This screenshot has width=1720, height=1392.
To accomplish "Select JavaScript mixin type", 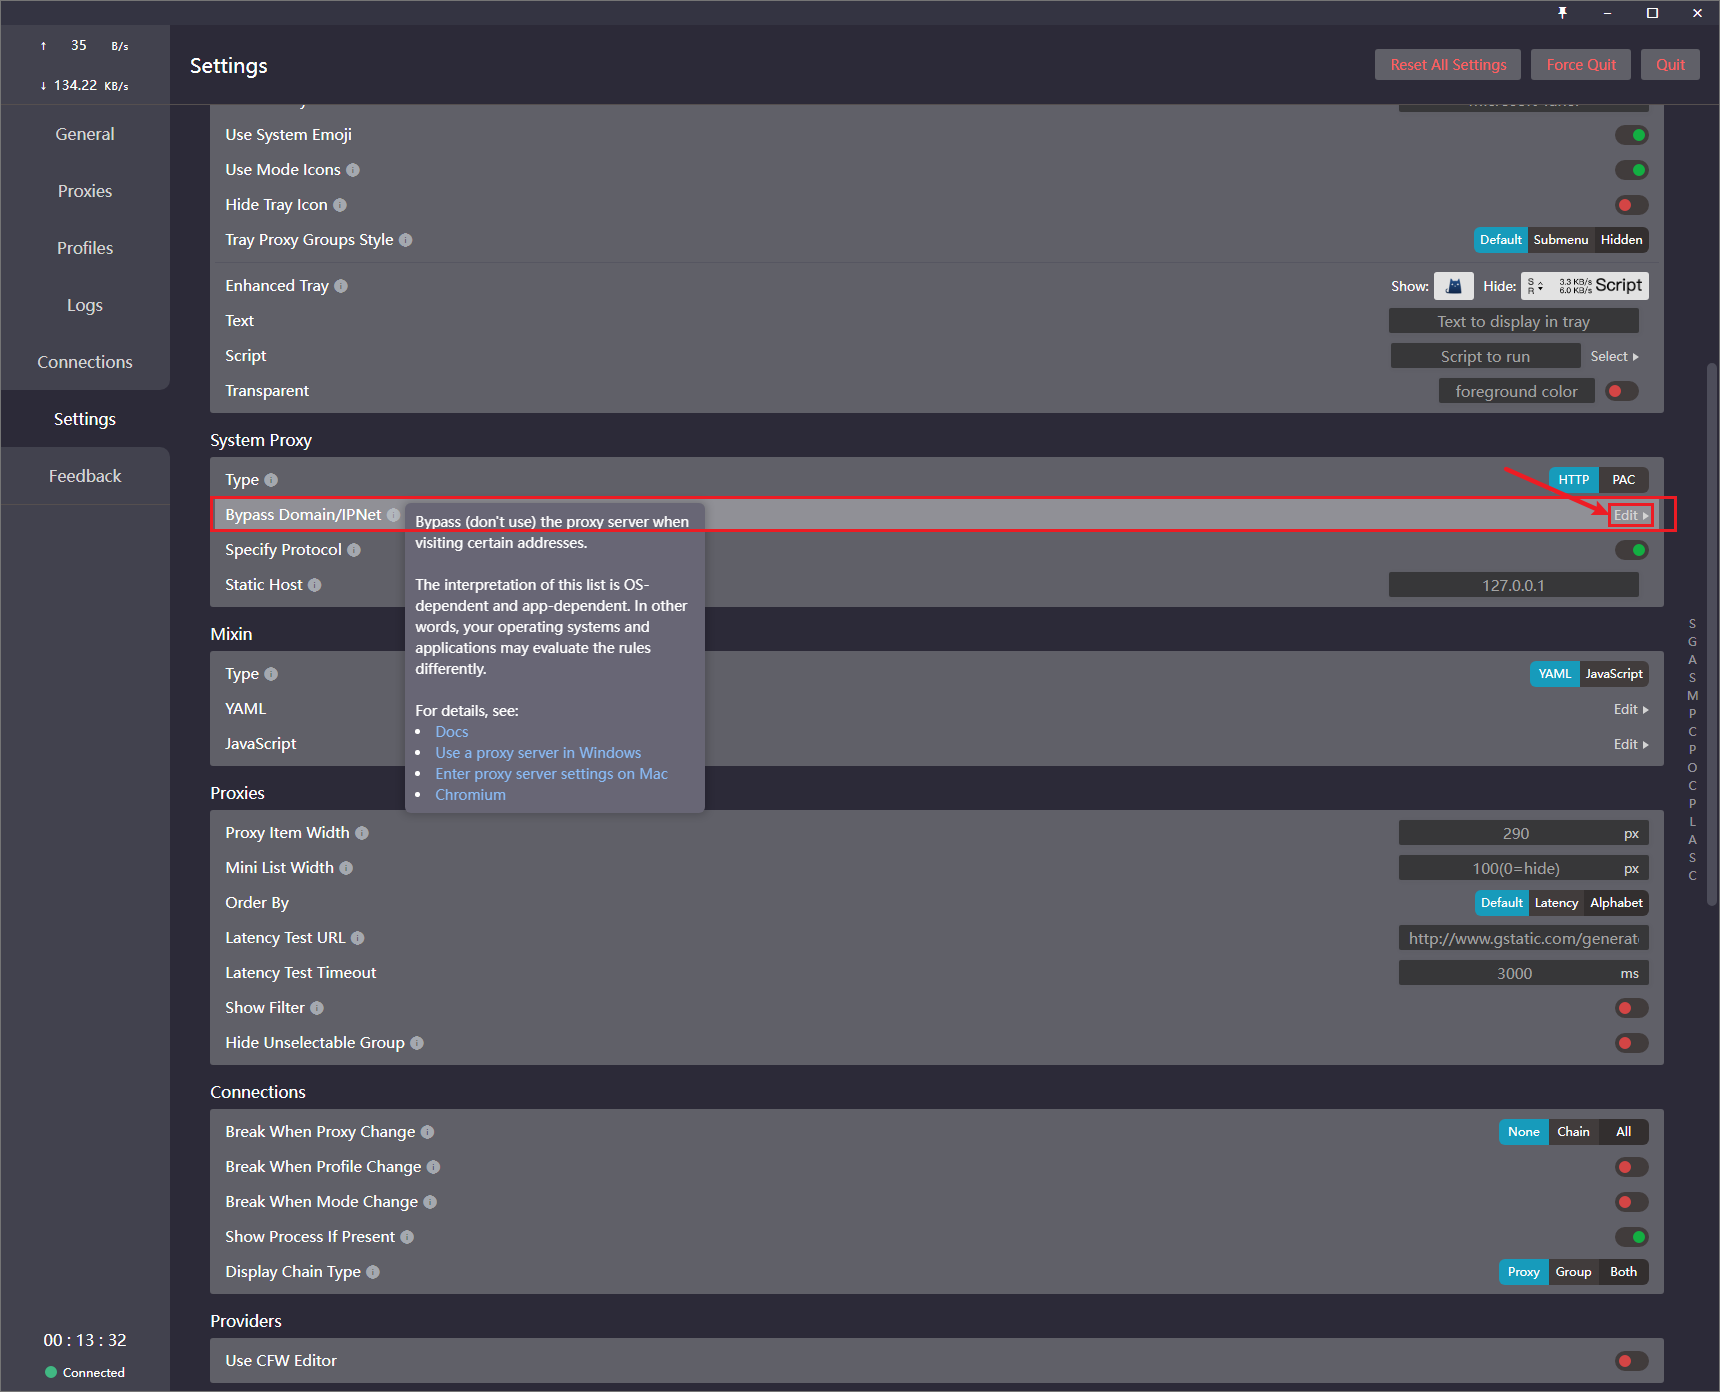I will coord(1614,674).
